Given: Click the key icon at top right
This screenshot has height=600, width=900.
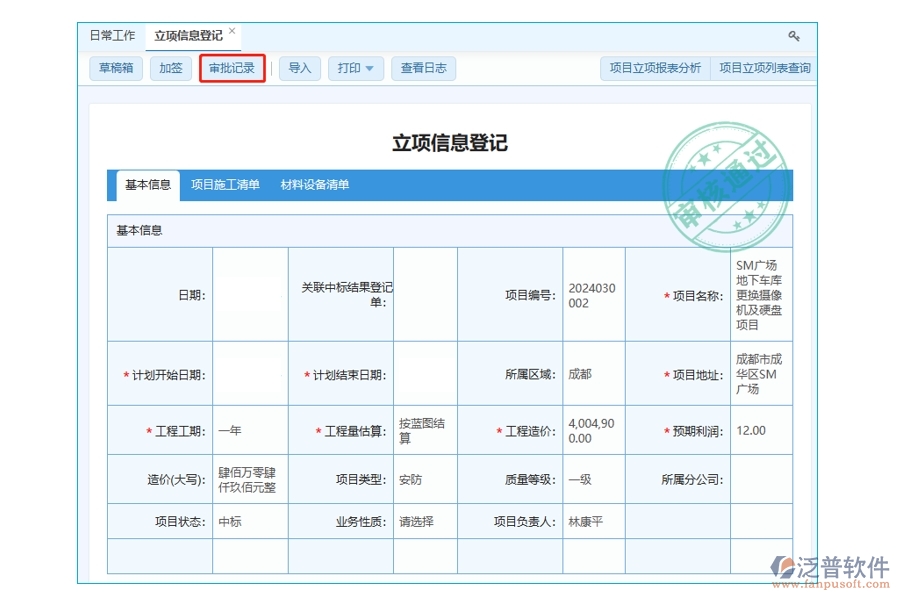Looking at the screenshot, I should (x=794, y=34).
